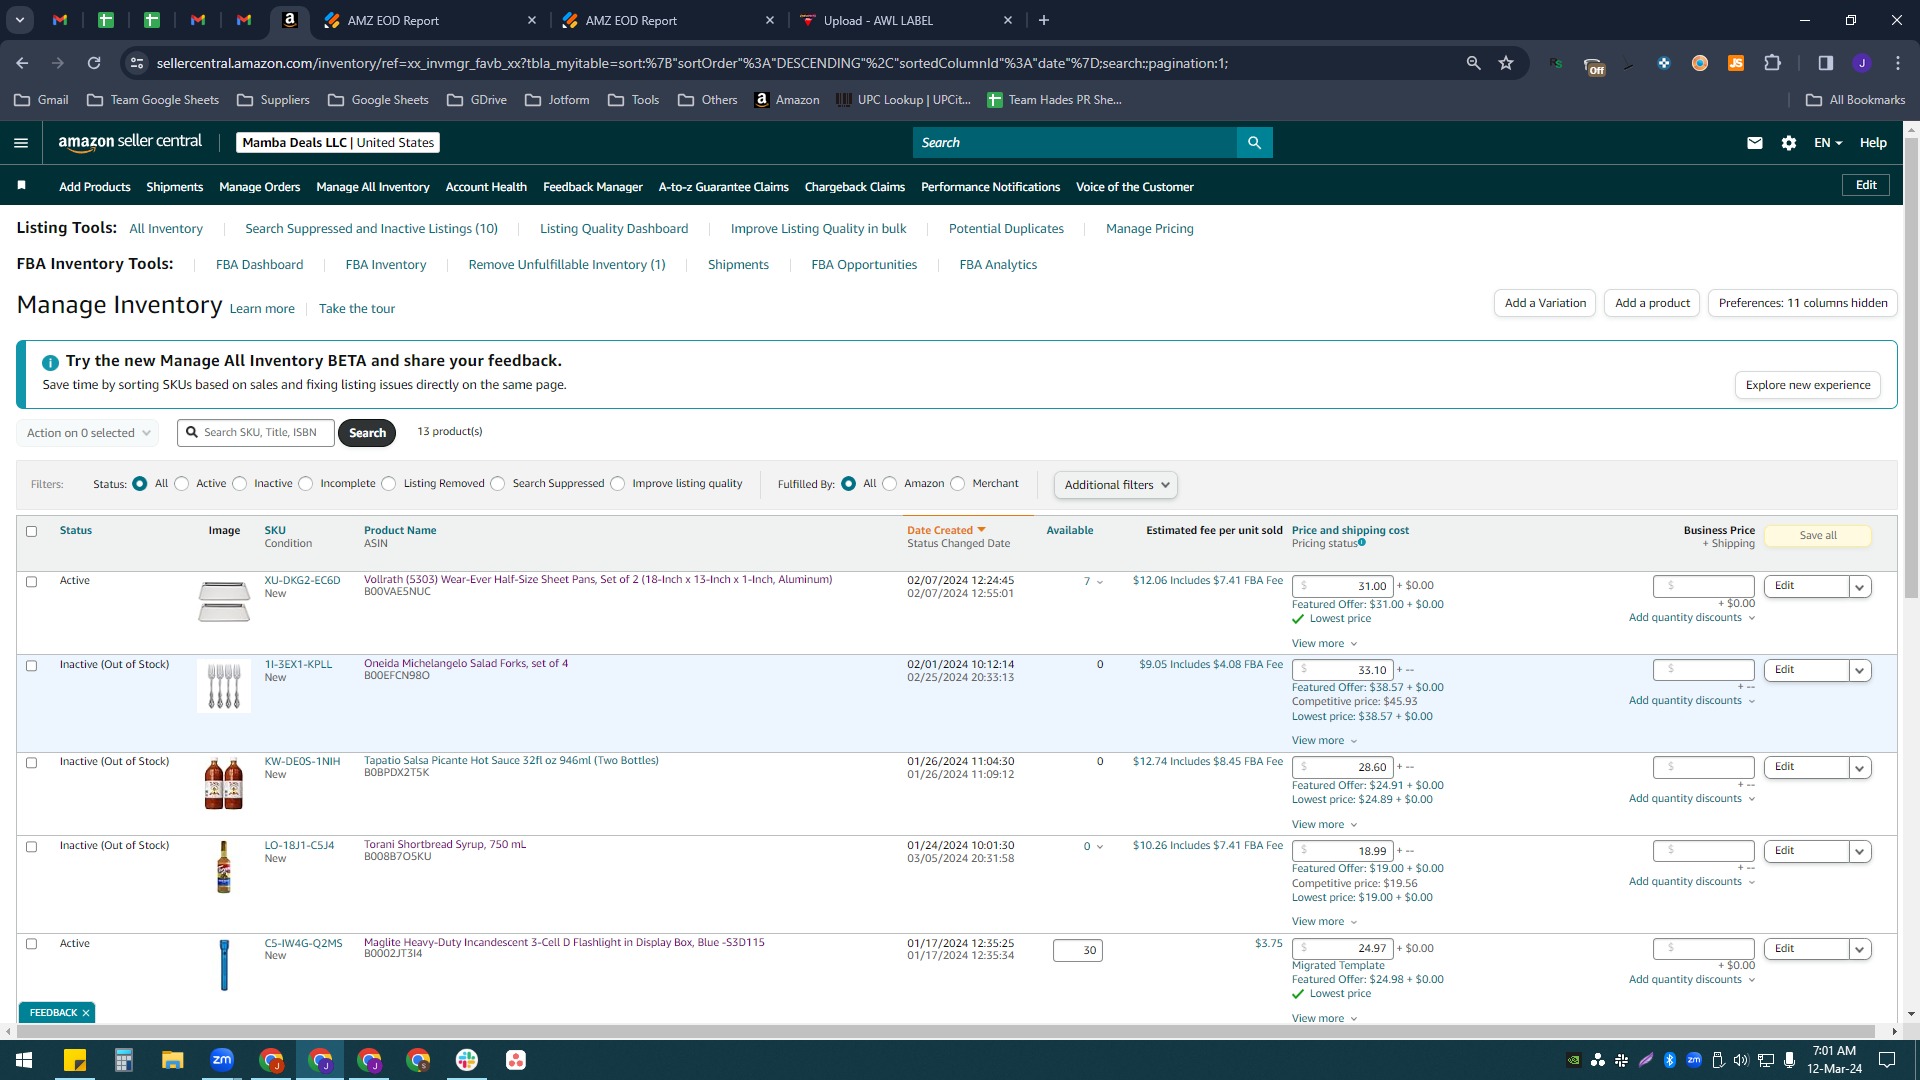Click the Add a product button

(1652, 303)
